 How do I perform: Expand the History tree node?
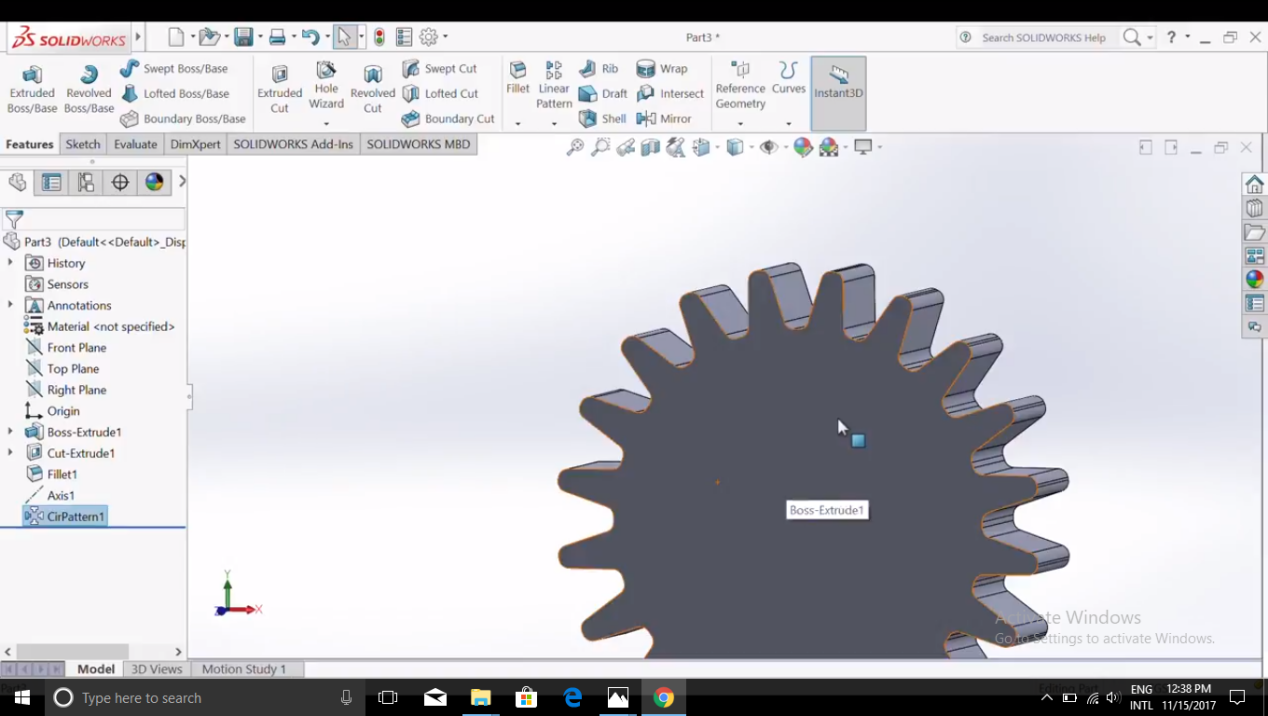[x=10, y=263]
